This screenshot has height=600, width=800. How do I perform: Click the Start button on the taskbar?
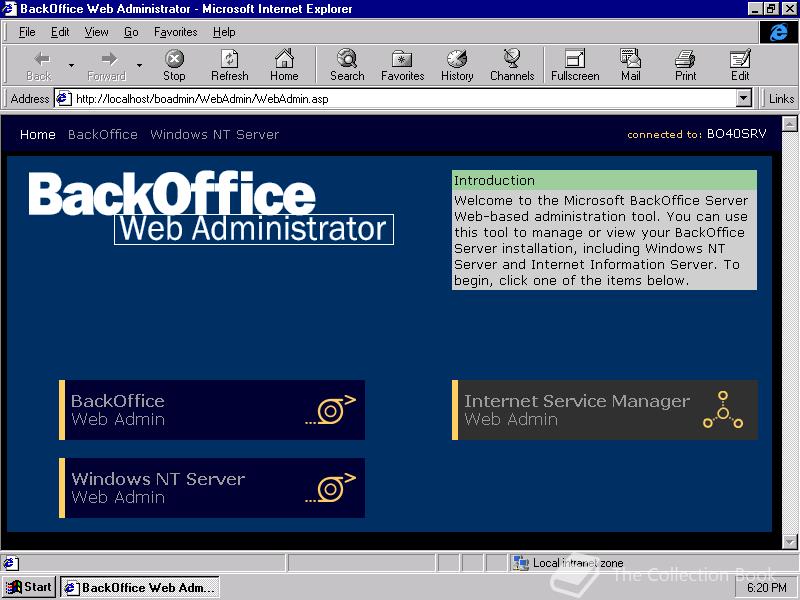coord(30,587)
